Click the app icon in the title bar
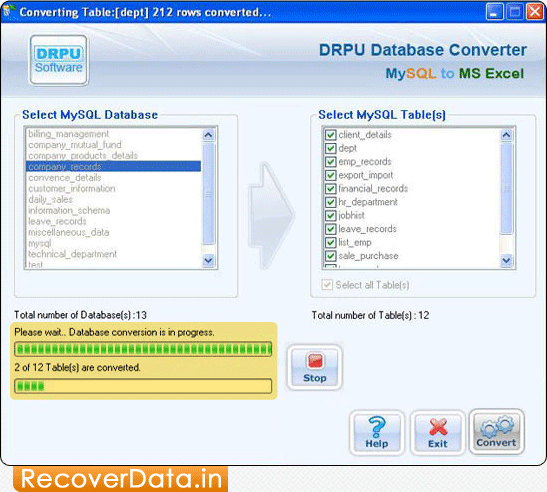This screenshot has width=547, height=492. [x=8, y=10]
